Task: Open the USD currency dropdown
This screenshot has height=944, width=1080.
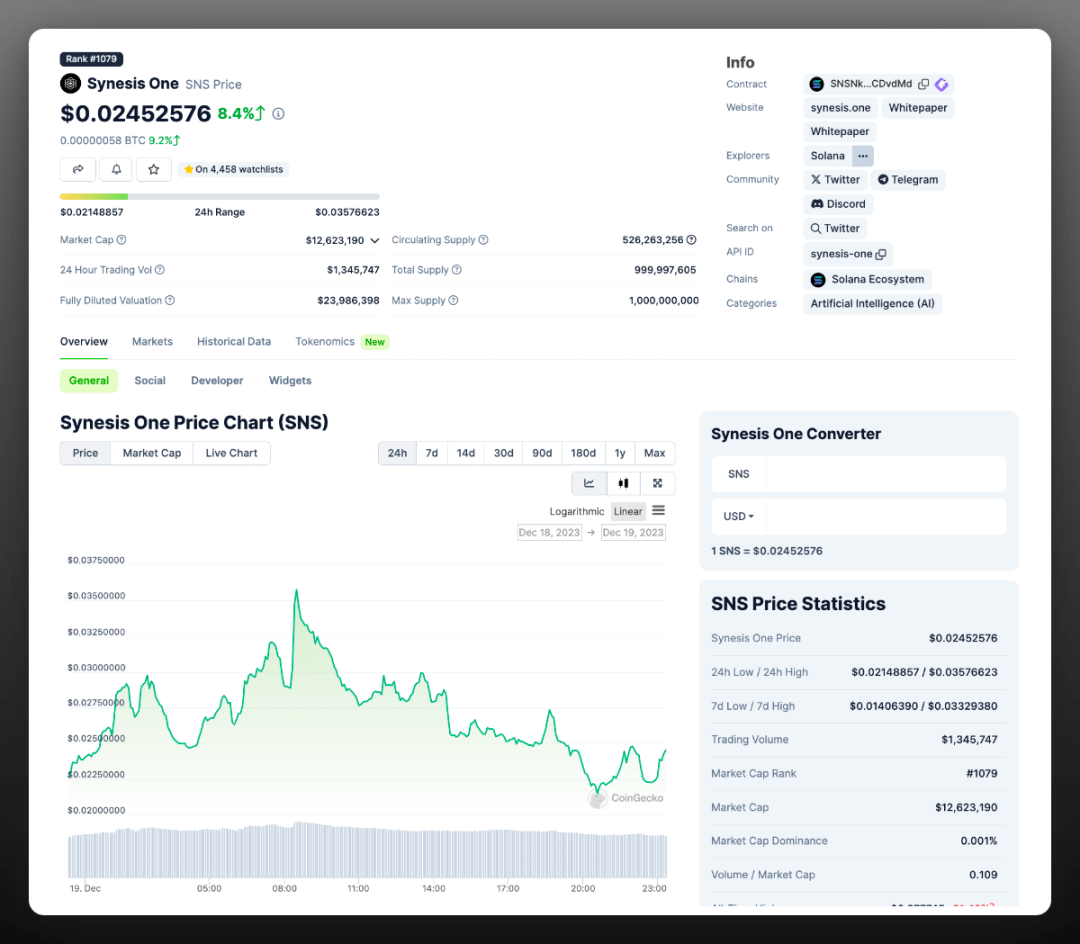Action: pyautogui.click(x=739, y=517)
